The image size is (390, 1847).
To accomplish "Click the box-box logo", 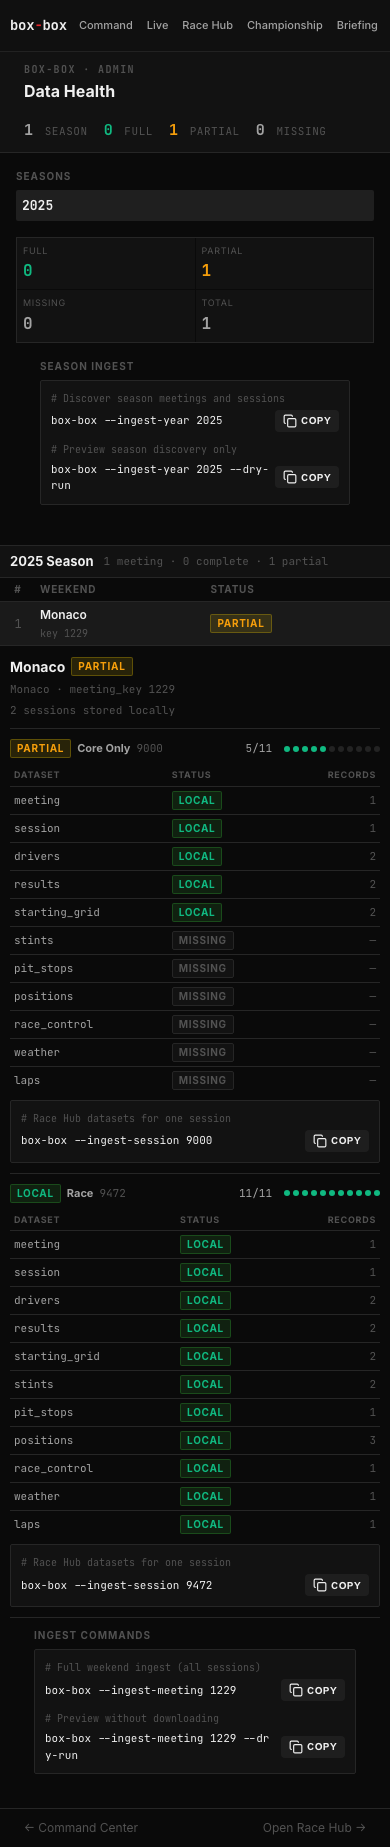I will coord(38,25).
